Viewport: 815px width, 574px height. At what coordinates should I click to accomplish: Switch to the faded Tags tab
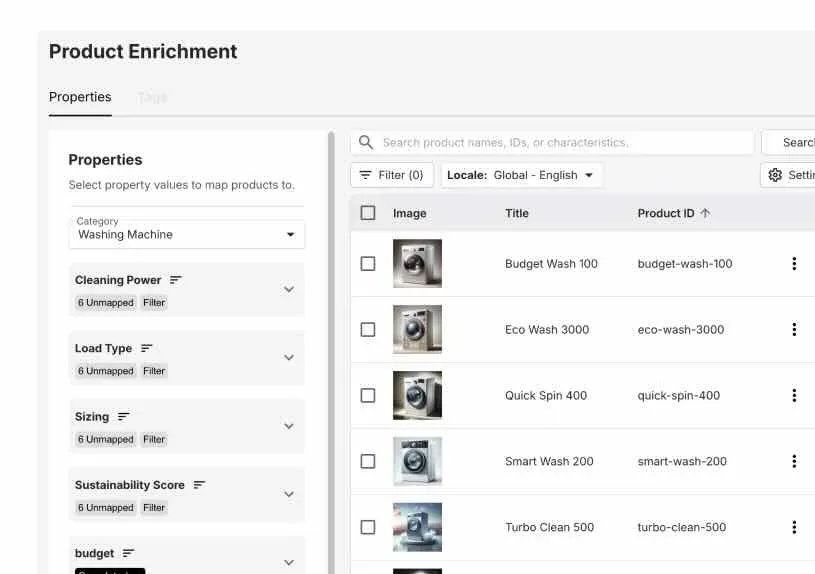152,97
